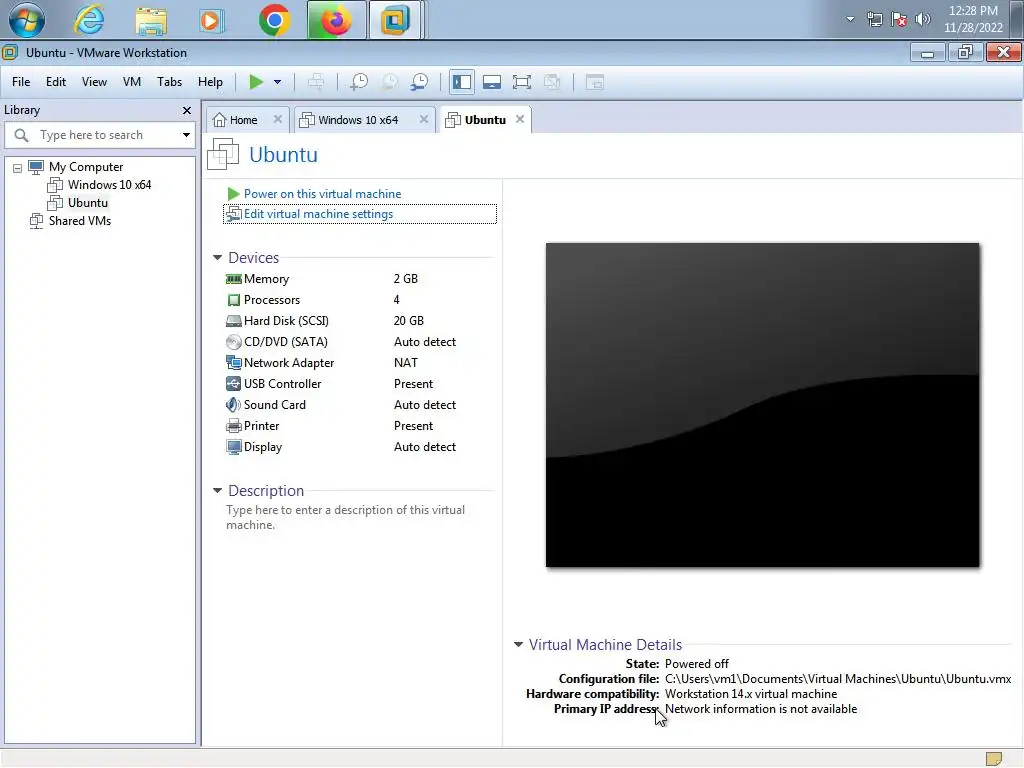Click the '20 GB' hard disk value
1024x768 pixels.
point(409,321)
